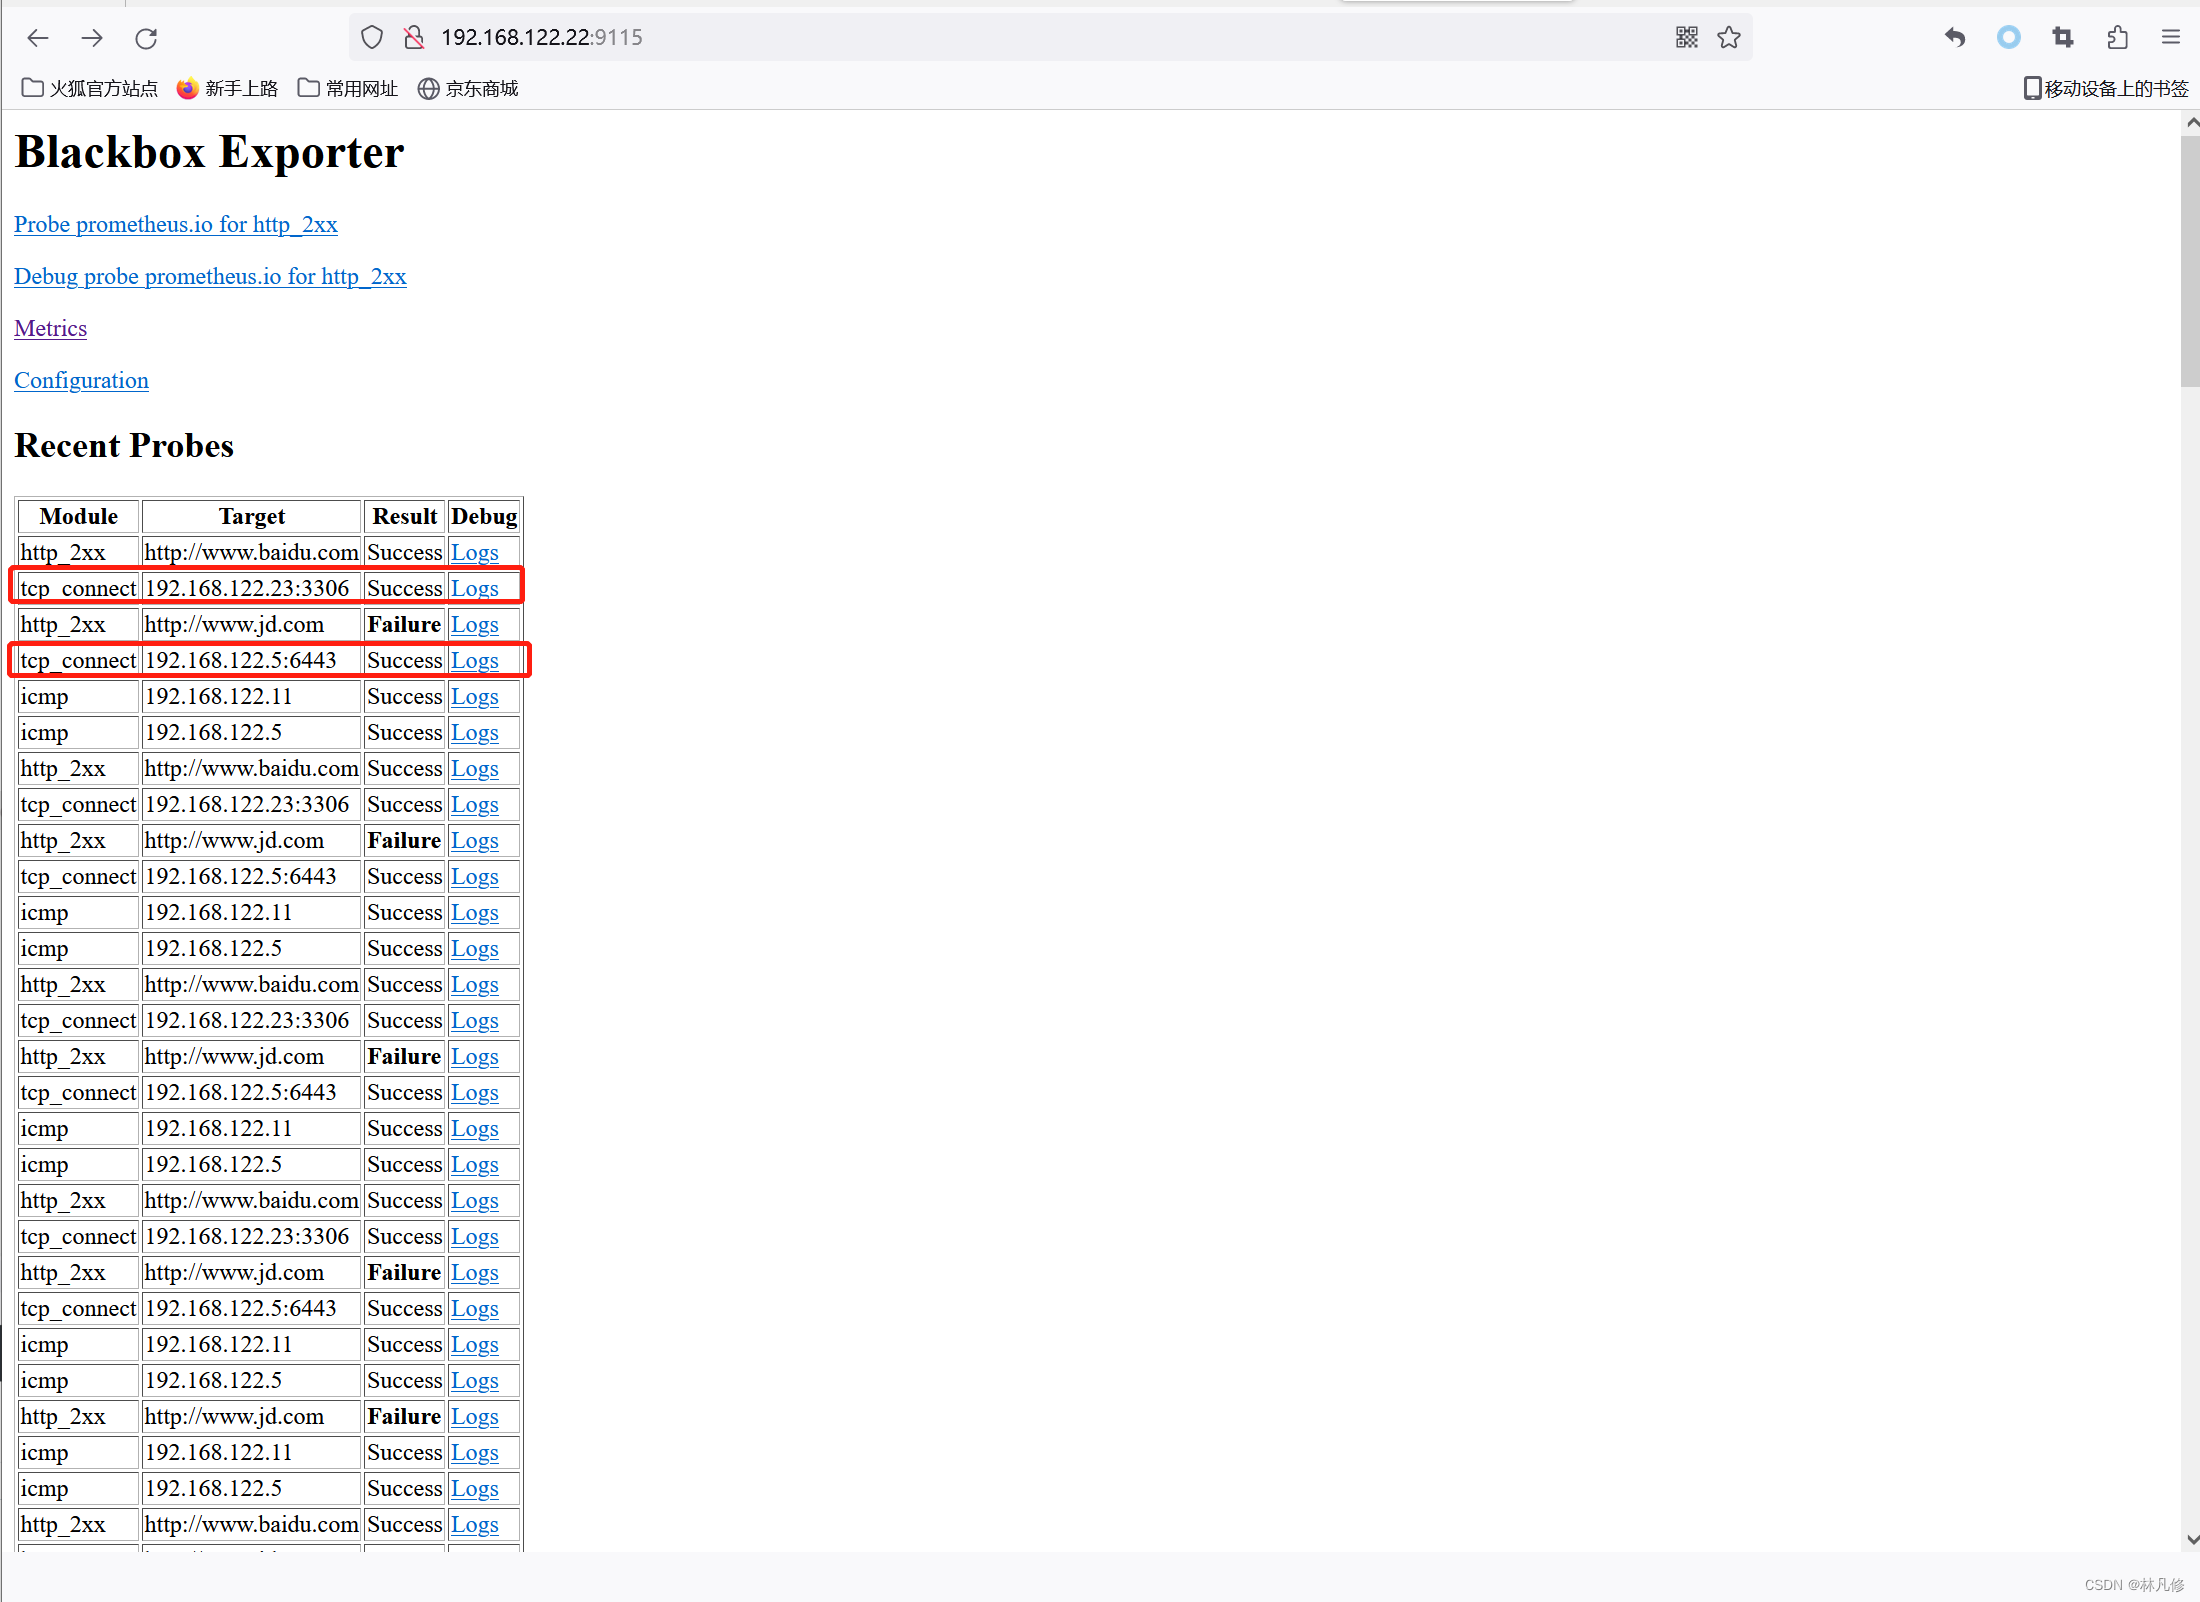The height and width of the screenshot is (1602, 2200).
Task: Open 火狐官方站点 bookmark folder
Action: pyautogui.click(x=90, y=89)
